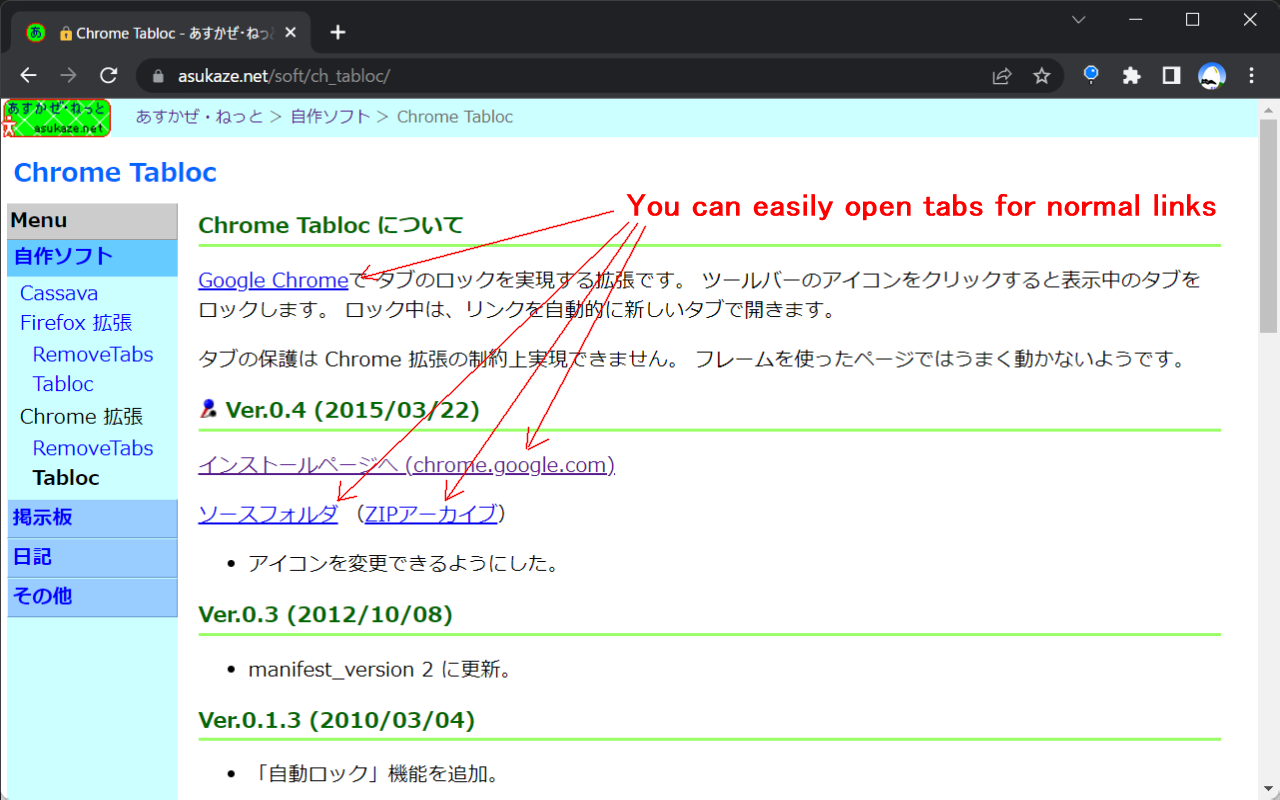1280x800 pixels.
Task: Bookmark this page via the star icon
Action: (x=1043, y=75)
